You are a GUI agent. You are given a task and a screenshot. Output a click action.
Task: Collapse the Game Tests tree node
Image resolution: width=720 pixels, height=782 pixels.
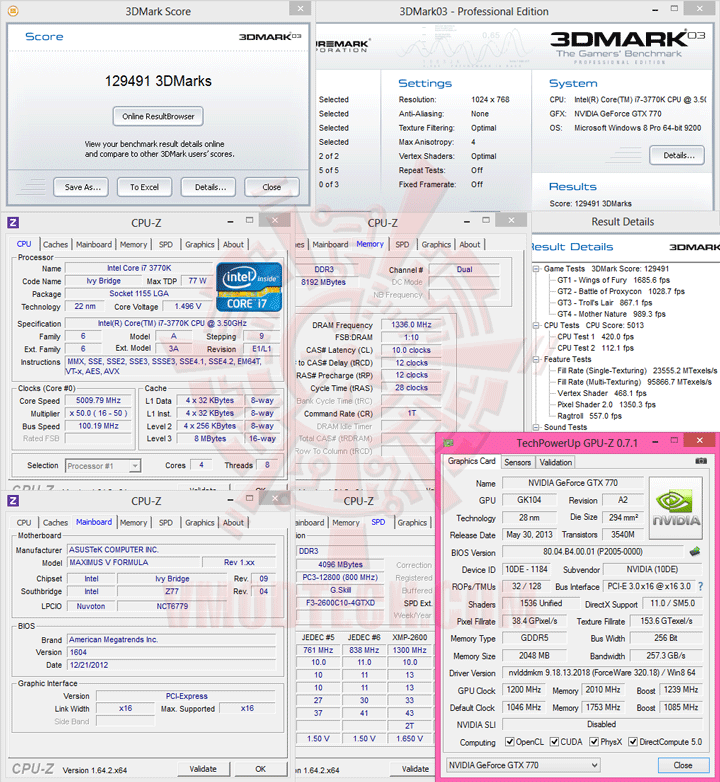(537, 269)
